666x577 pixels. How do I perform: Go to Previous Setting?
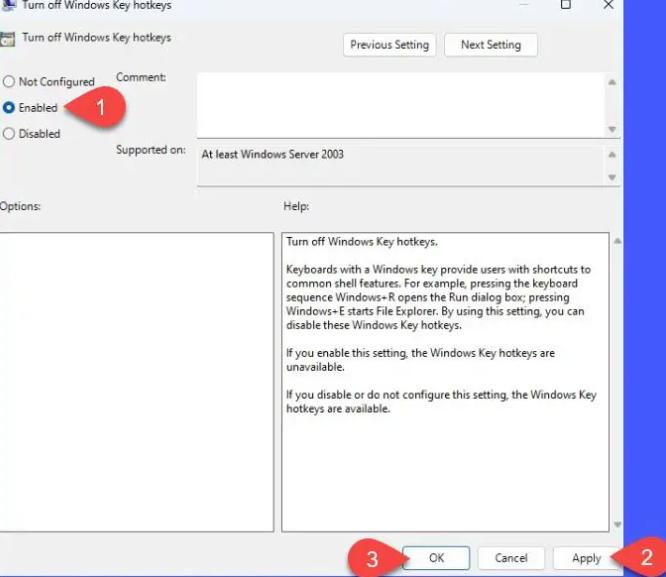(389, 45)
